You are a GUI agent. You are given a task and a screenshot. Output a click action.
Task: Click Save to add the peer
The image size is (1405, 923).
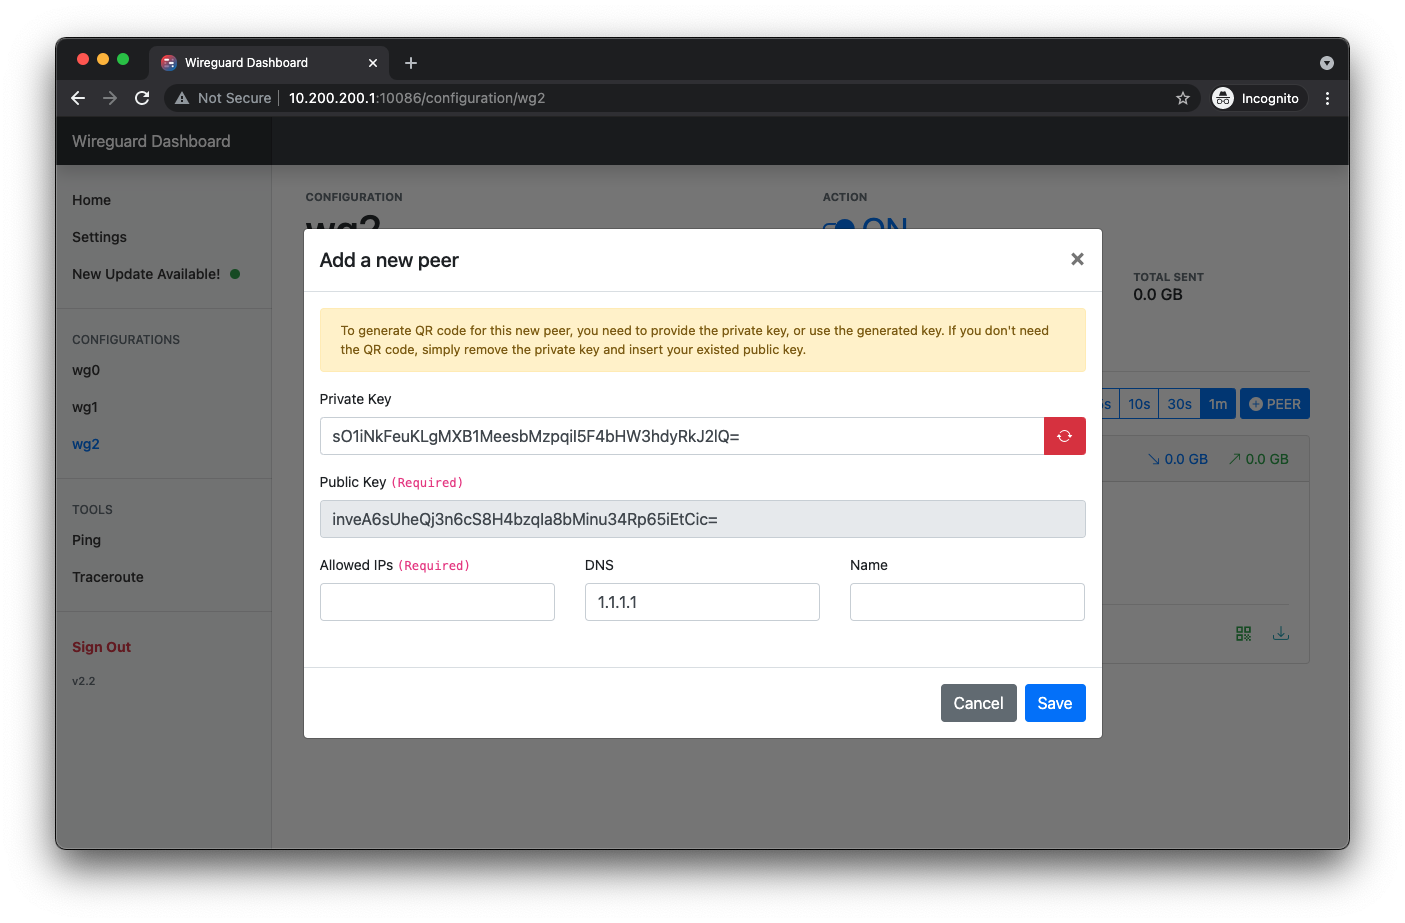coord(1054,703)
